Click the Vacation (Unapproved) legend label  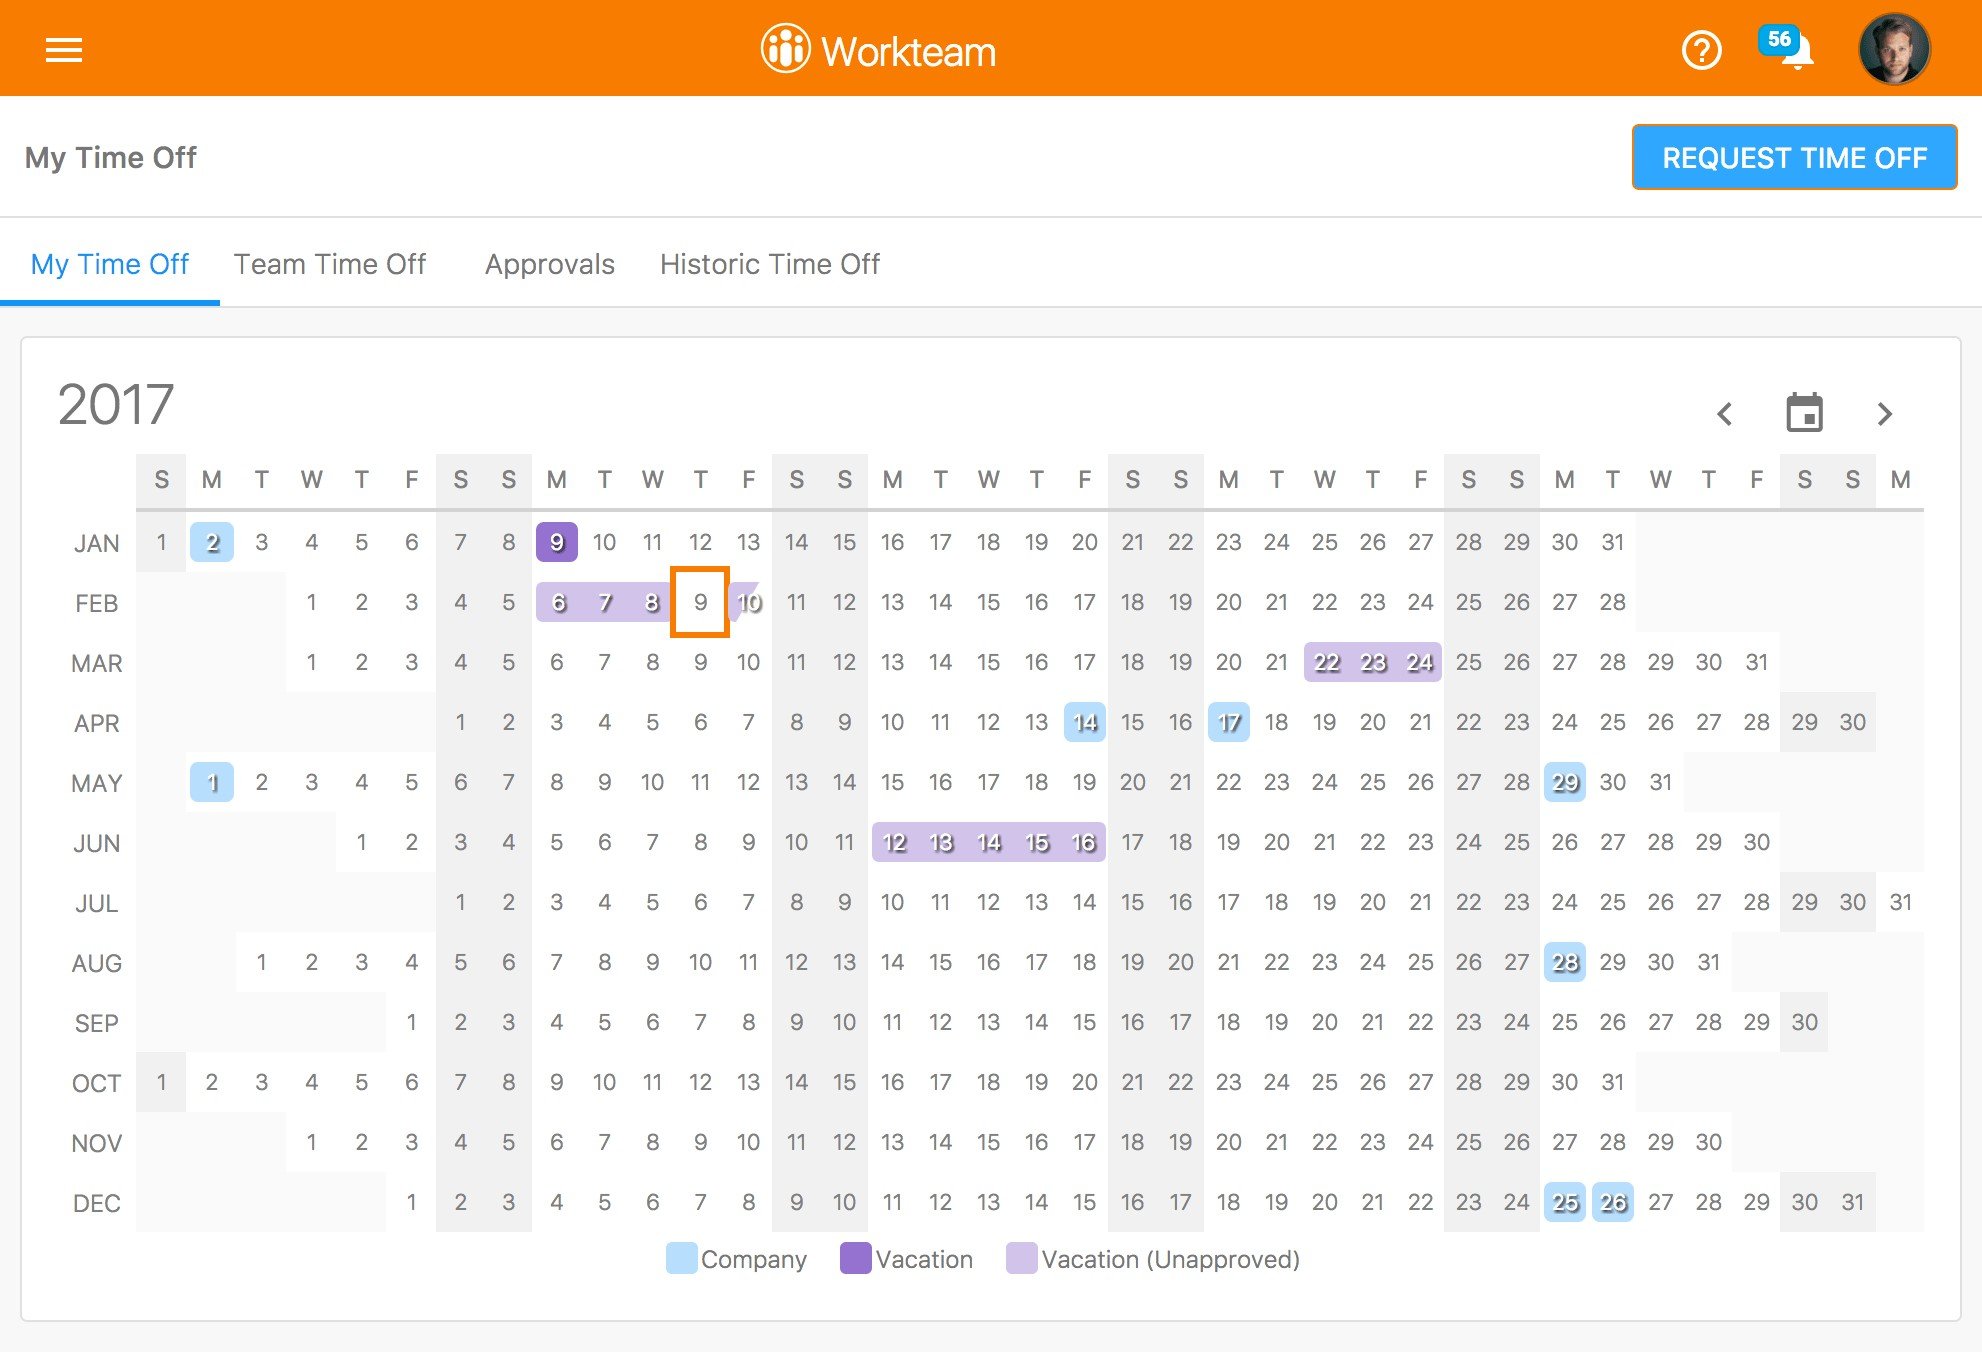[x=1170, y=1259]
